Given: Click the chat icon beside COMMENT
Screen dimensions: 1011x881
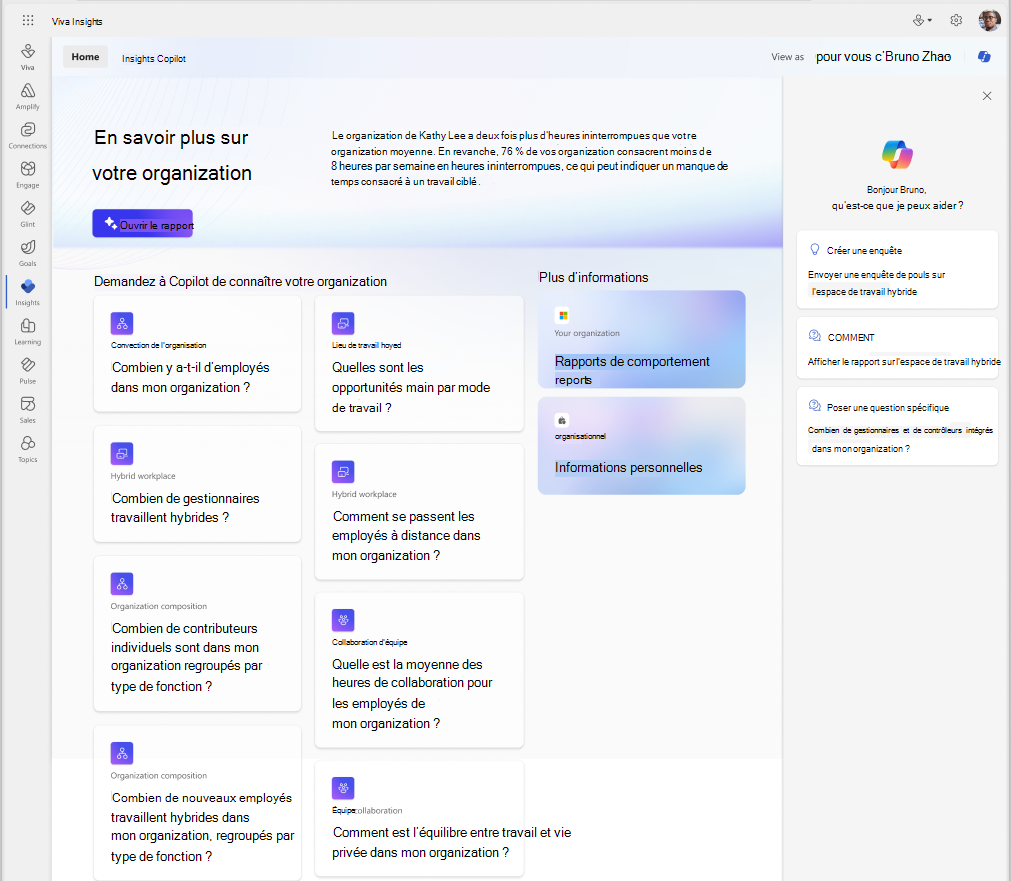Looking at the screenshot, I should click(x=815, y=336).
